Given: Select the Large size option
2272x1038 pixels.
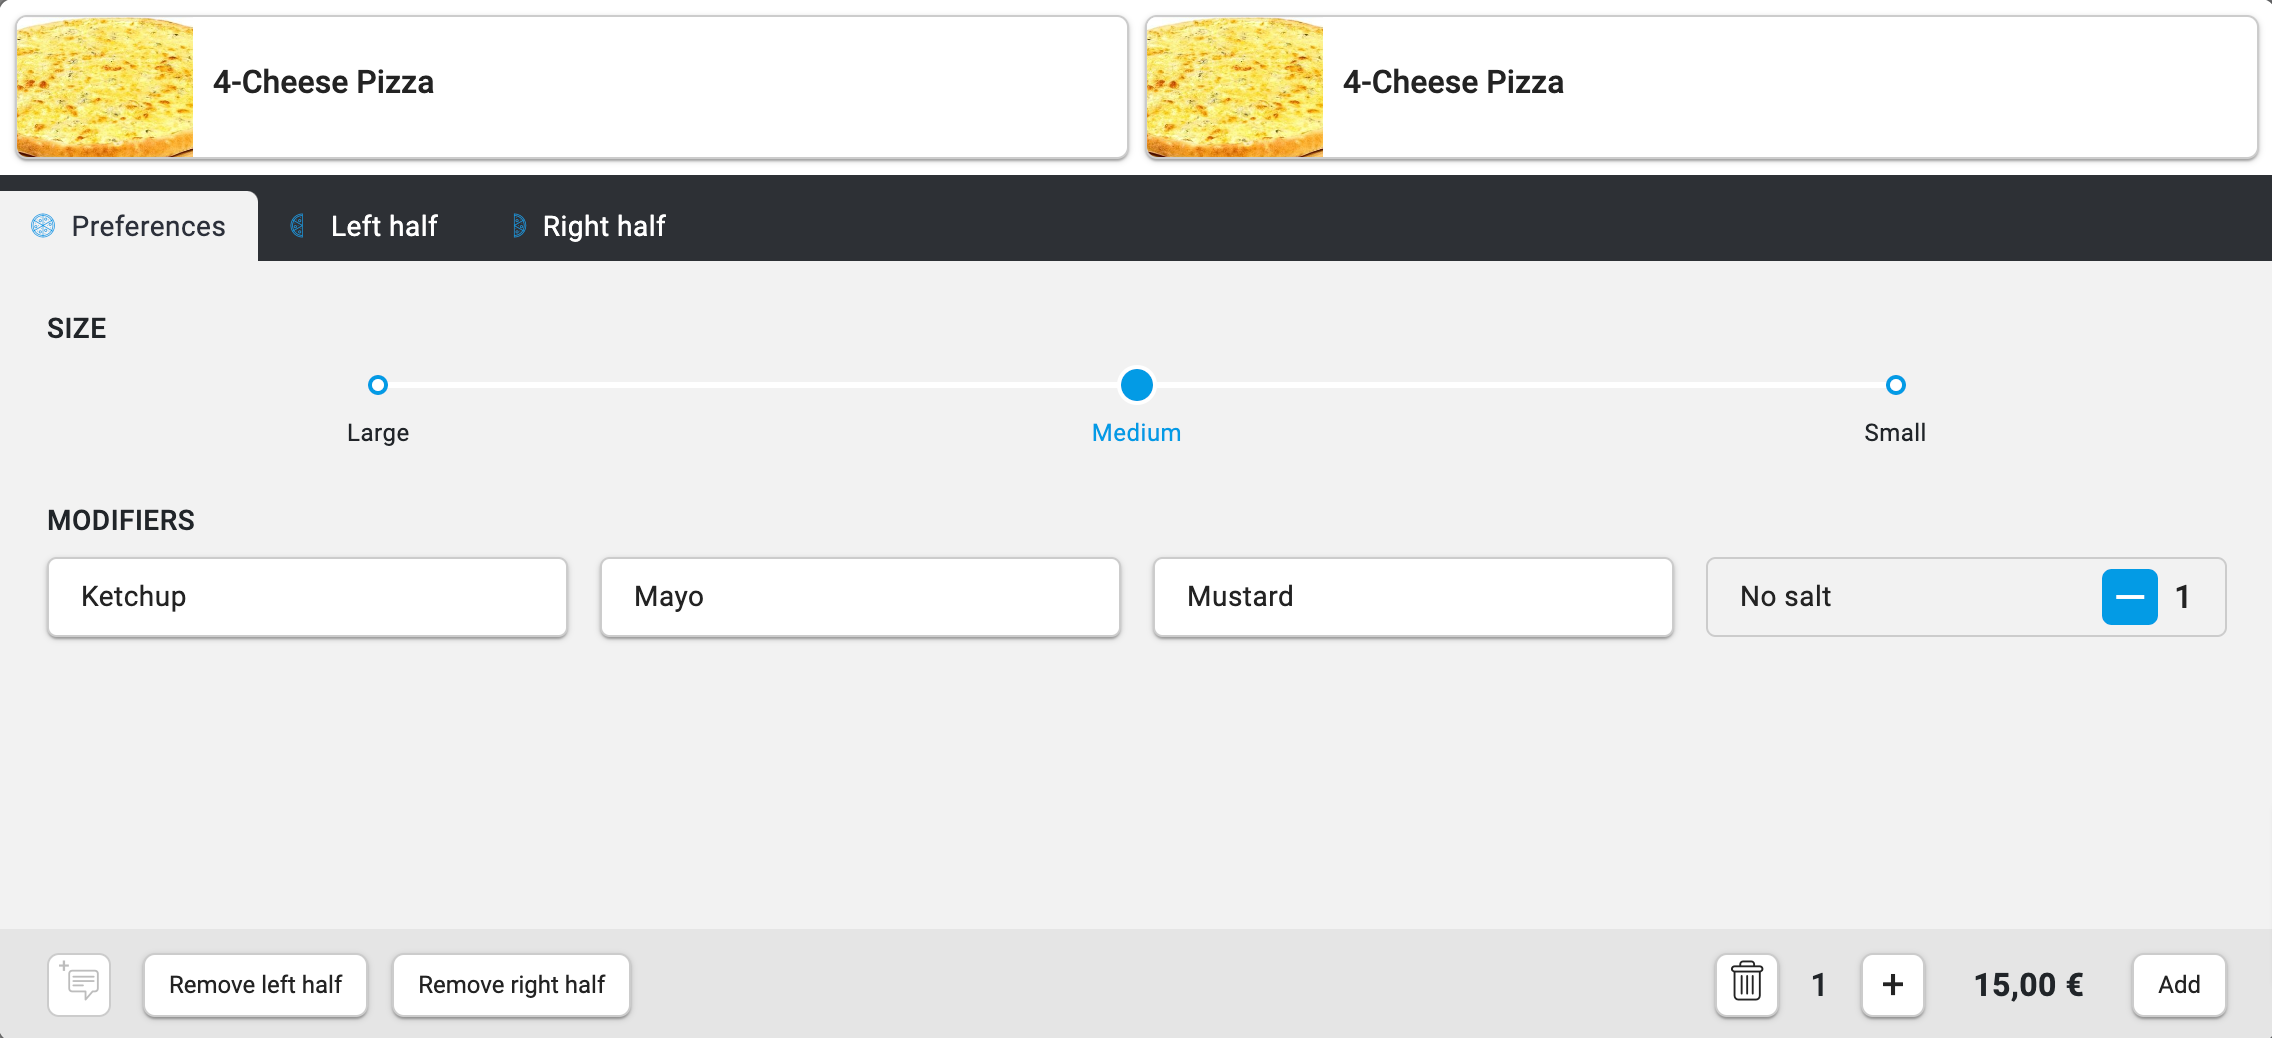Looking at the screenshot, I should click(378, 385).
